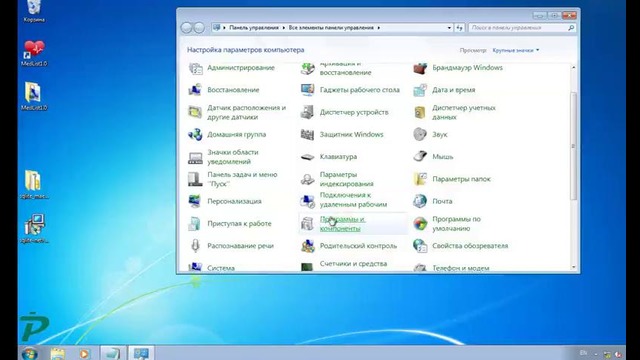Open the Приступая к работе icon
640x360 pixels.
point(195,224)
